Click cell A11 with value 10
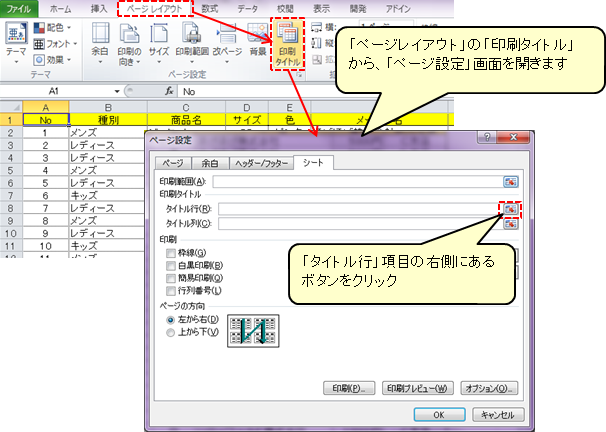 point(46,246)
